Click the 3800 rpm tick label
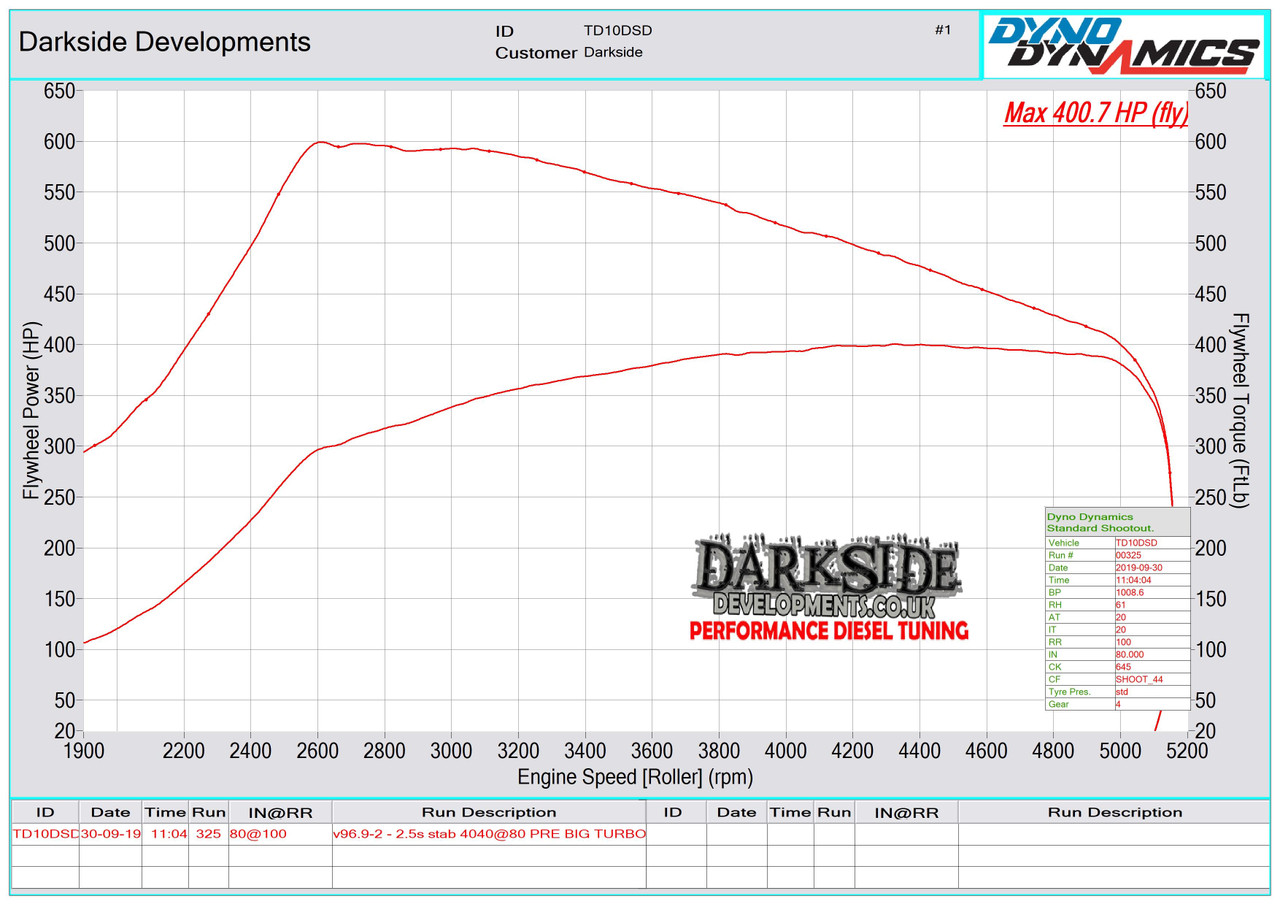The height and width of the screenshot is (905, 1280). point(720,749)
